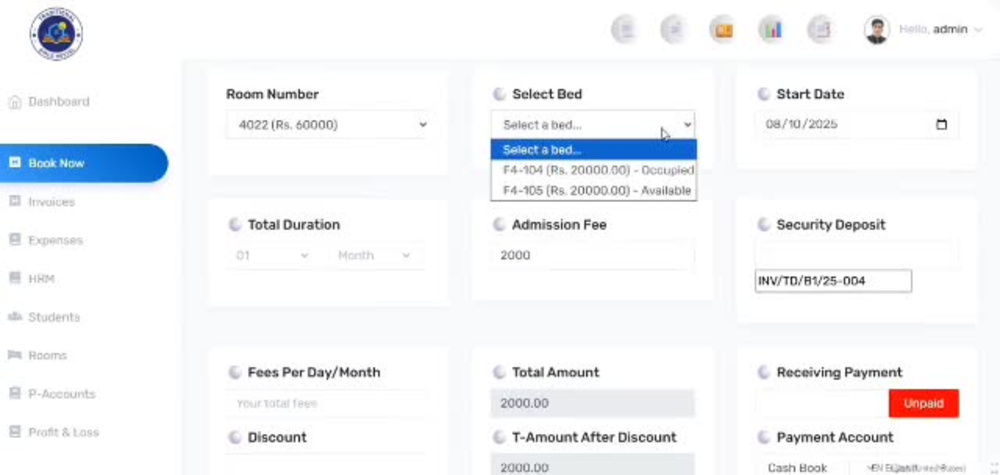
Task: Open Students from the sidebar
Action: (54, 317)
